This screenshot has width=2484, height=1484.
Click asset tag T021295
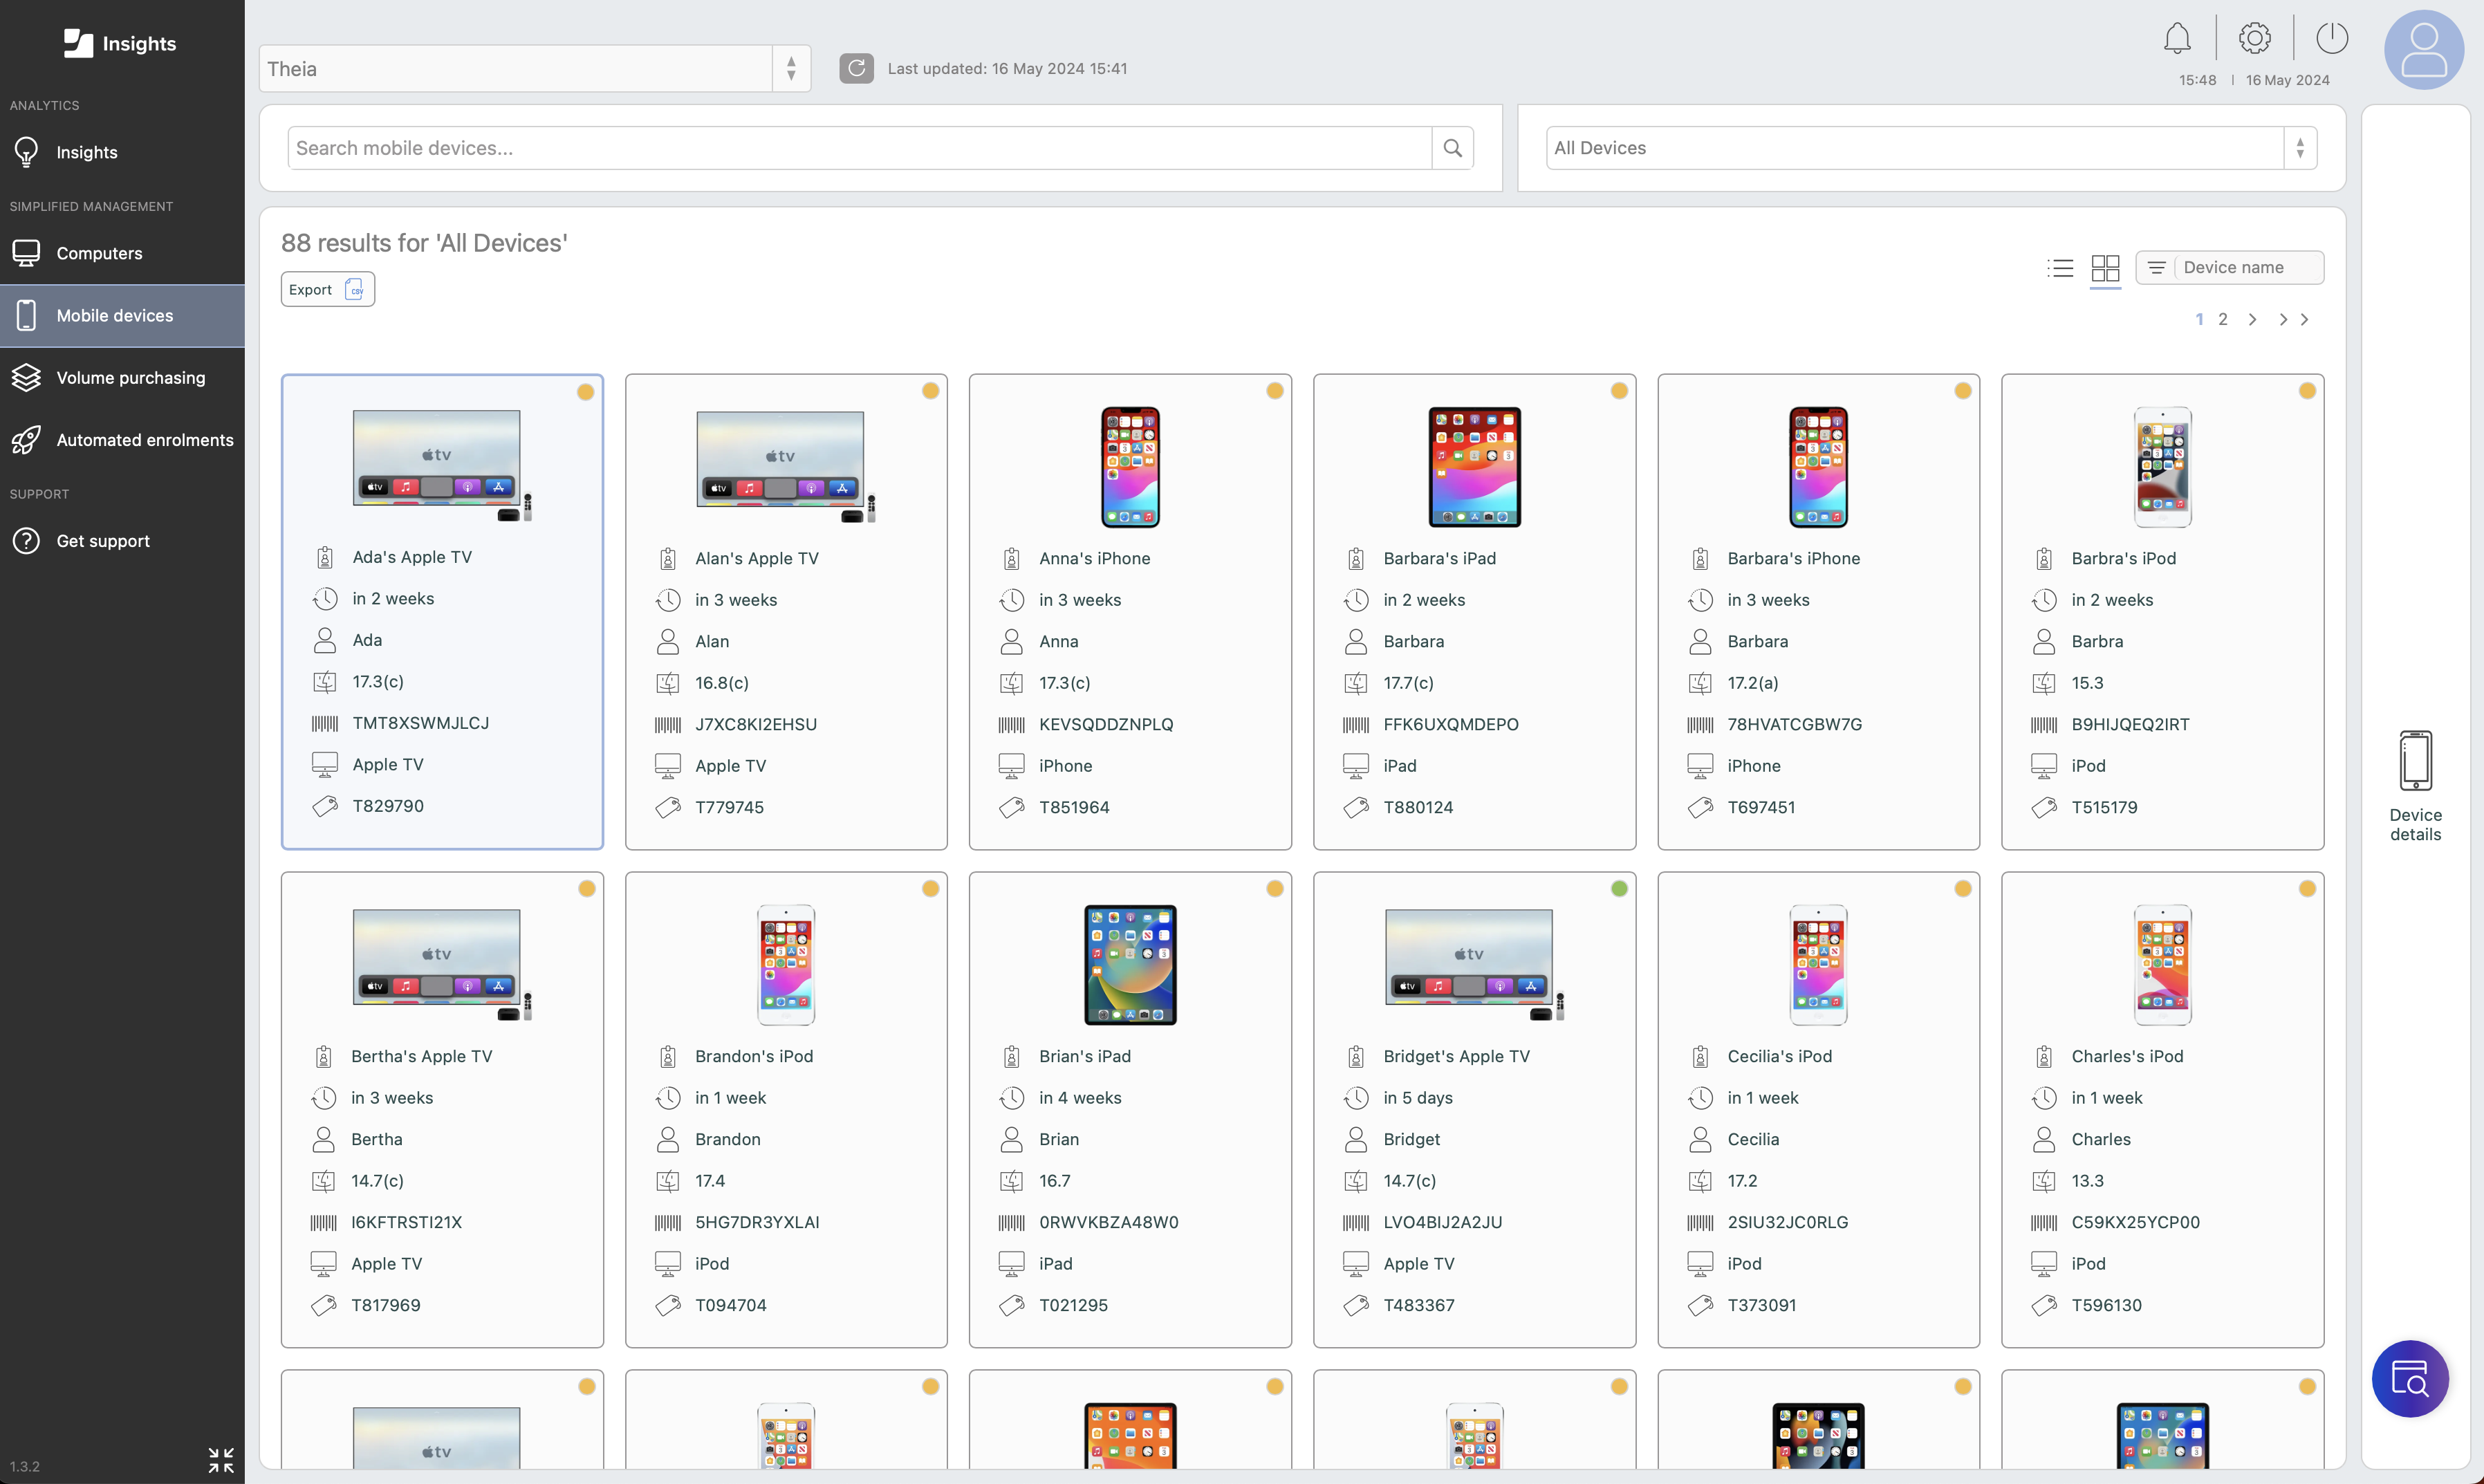[1073, 1305]
